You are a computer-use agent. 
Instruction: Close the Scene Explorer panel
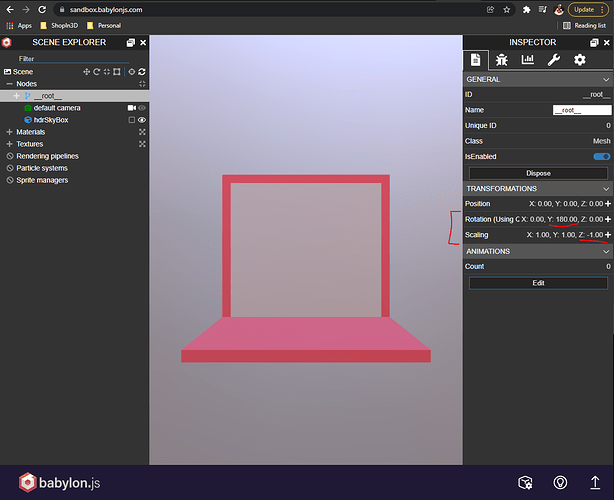point(143,43)
